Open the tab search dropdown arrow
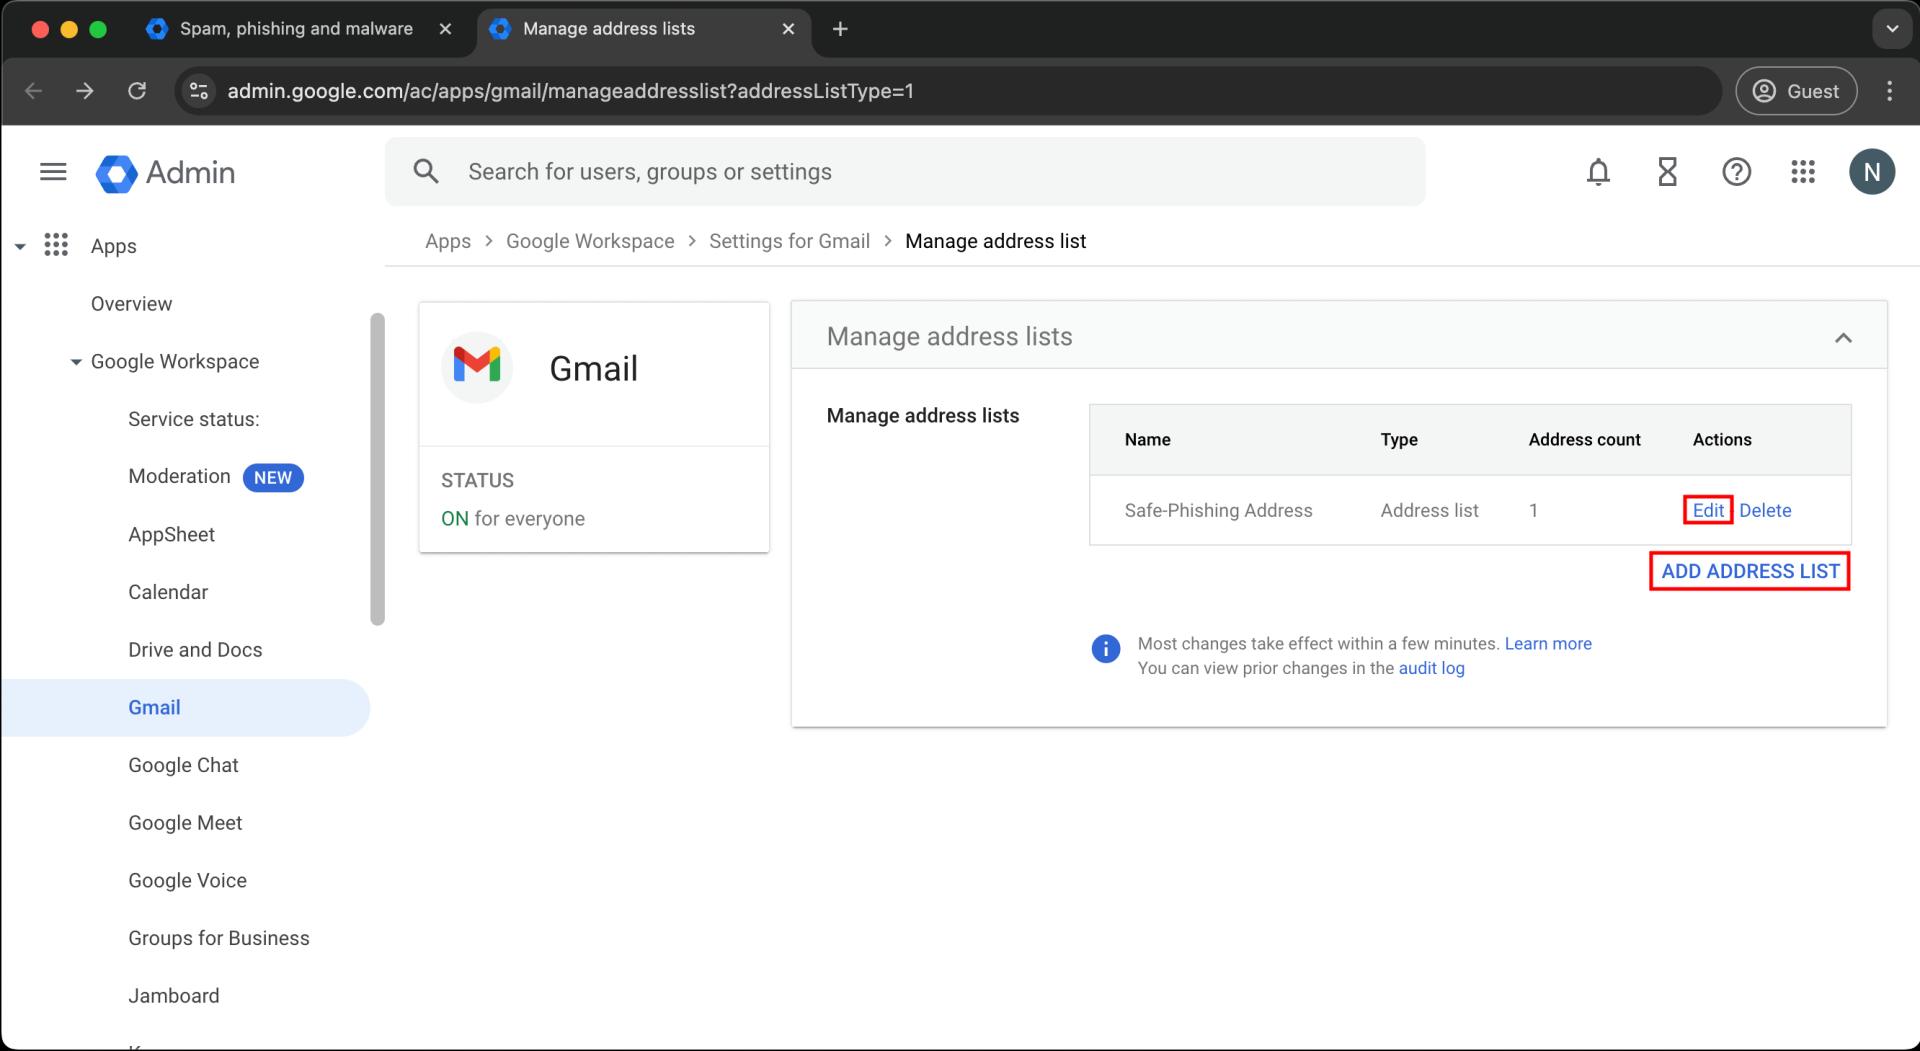Screen dimensions: 1920x1051 [x=1892, y=29]
